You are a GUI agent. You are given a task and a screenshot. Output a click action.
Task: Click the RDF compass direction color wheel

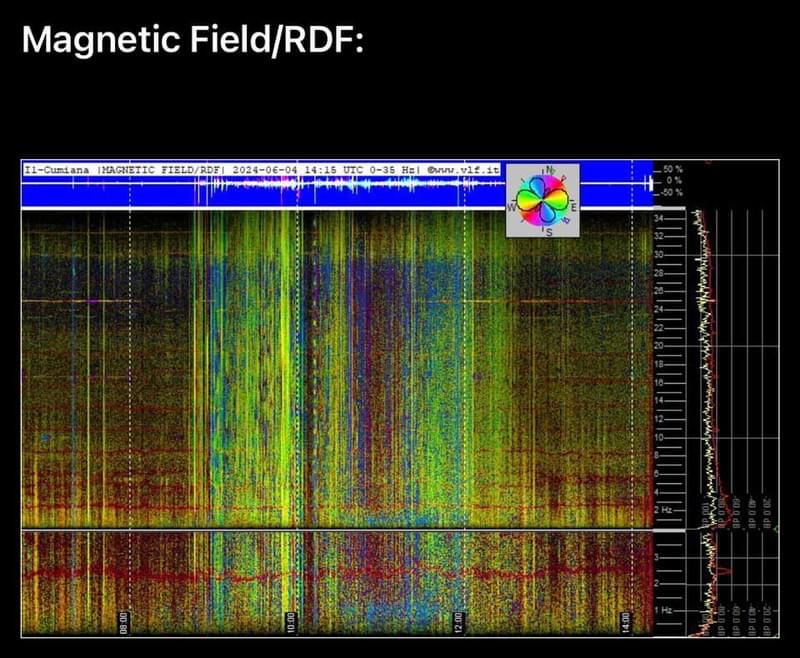(x=542, y=199)
